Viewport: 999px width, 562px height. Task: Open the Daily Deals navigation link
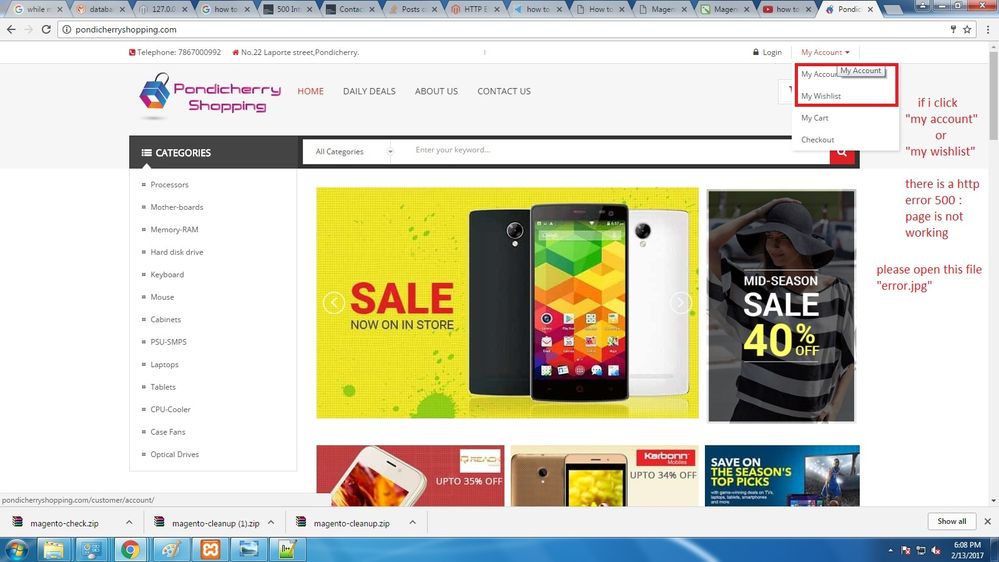click(369, 91)
